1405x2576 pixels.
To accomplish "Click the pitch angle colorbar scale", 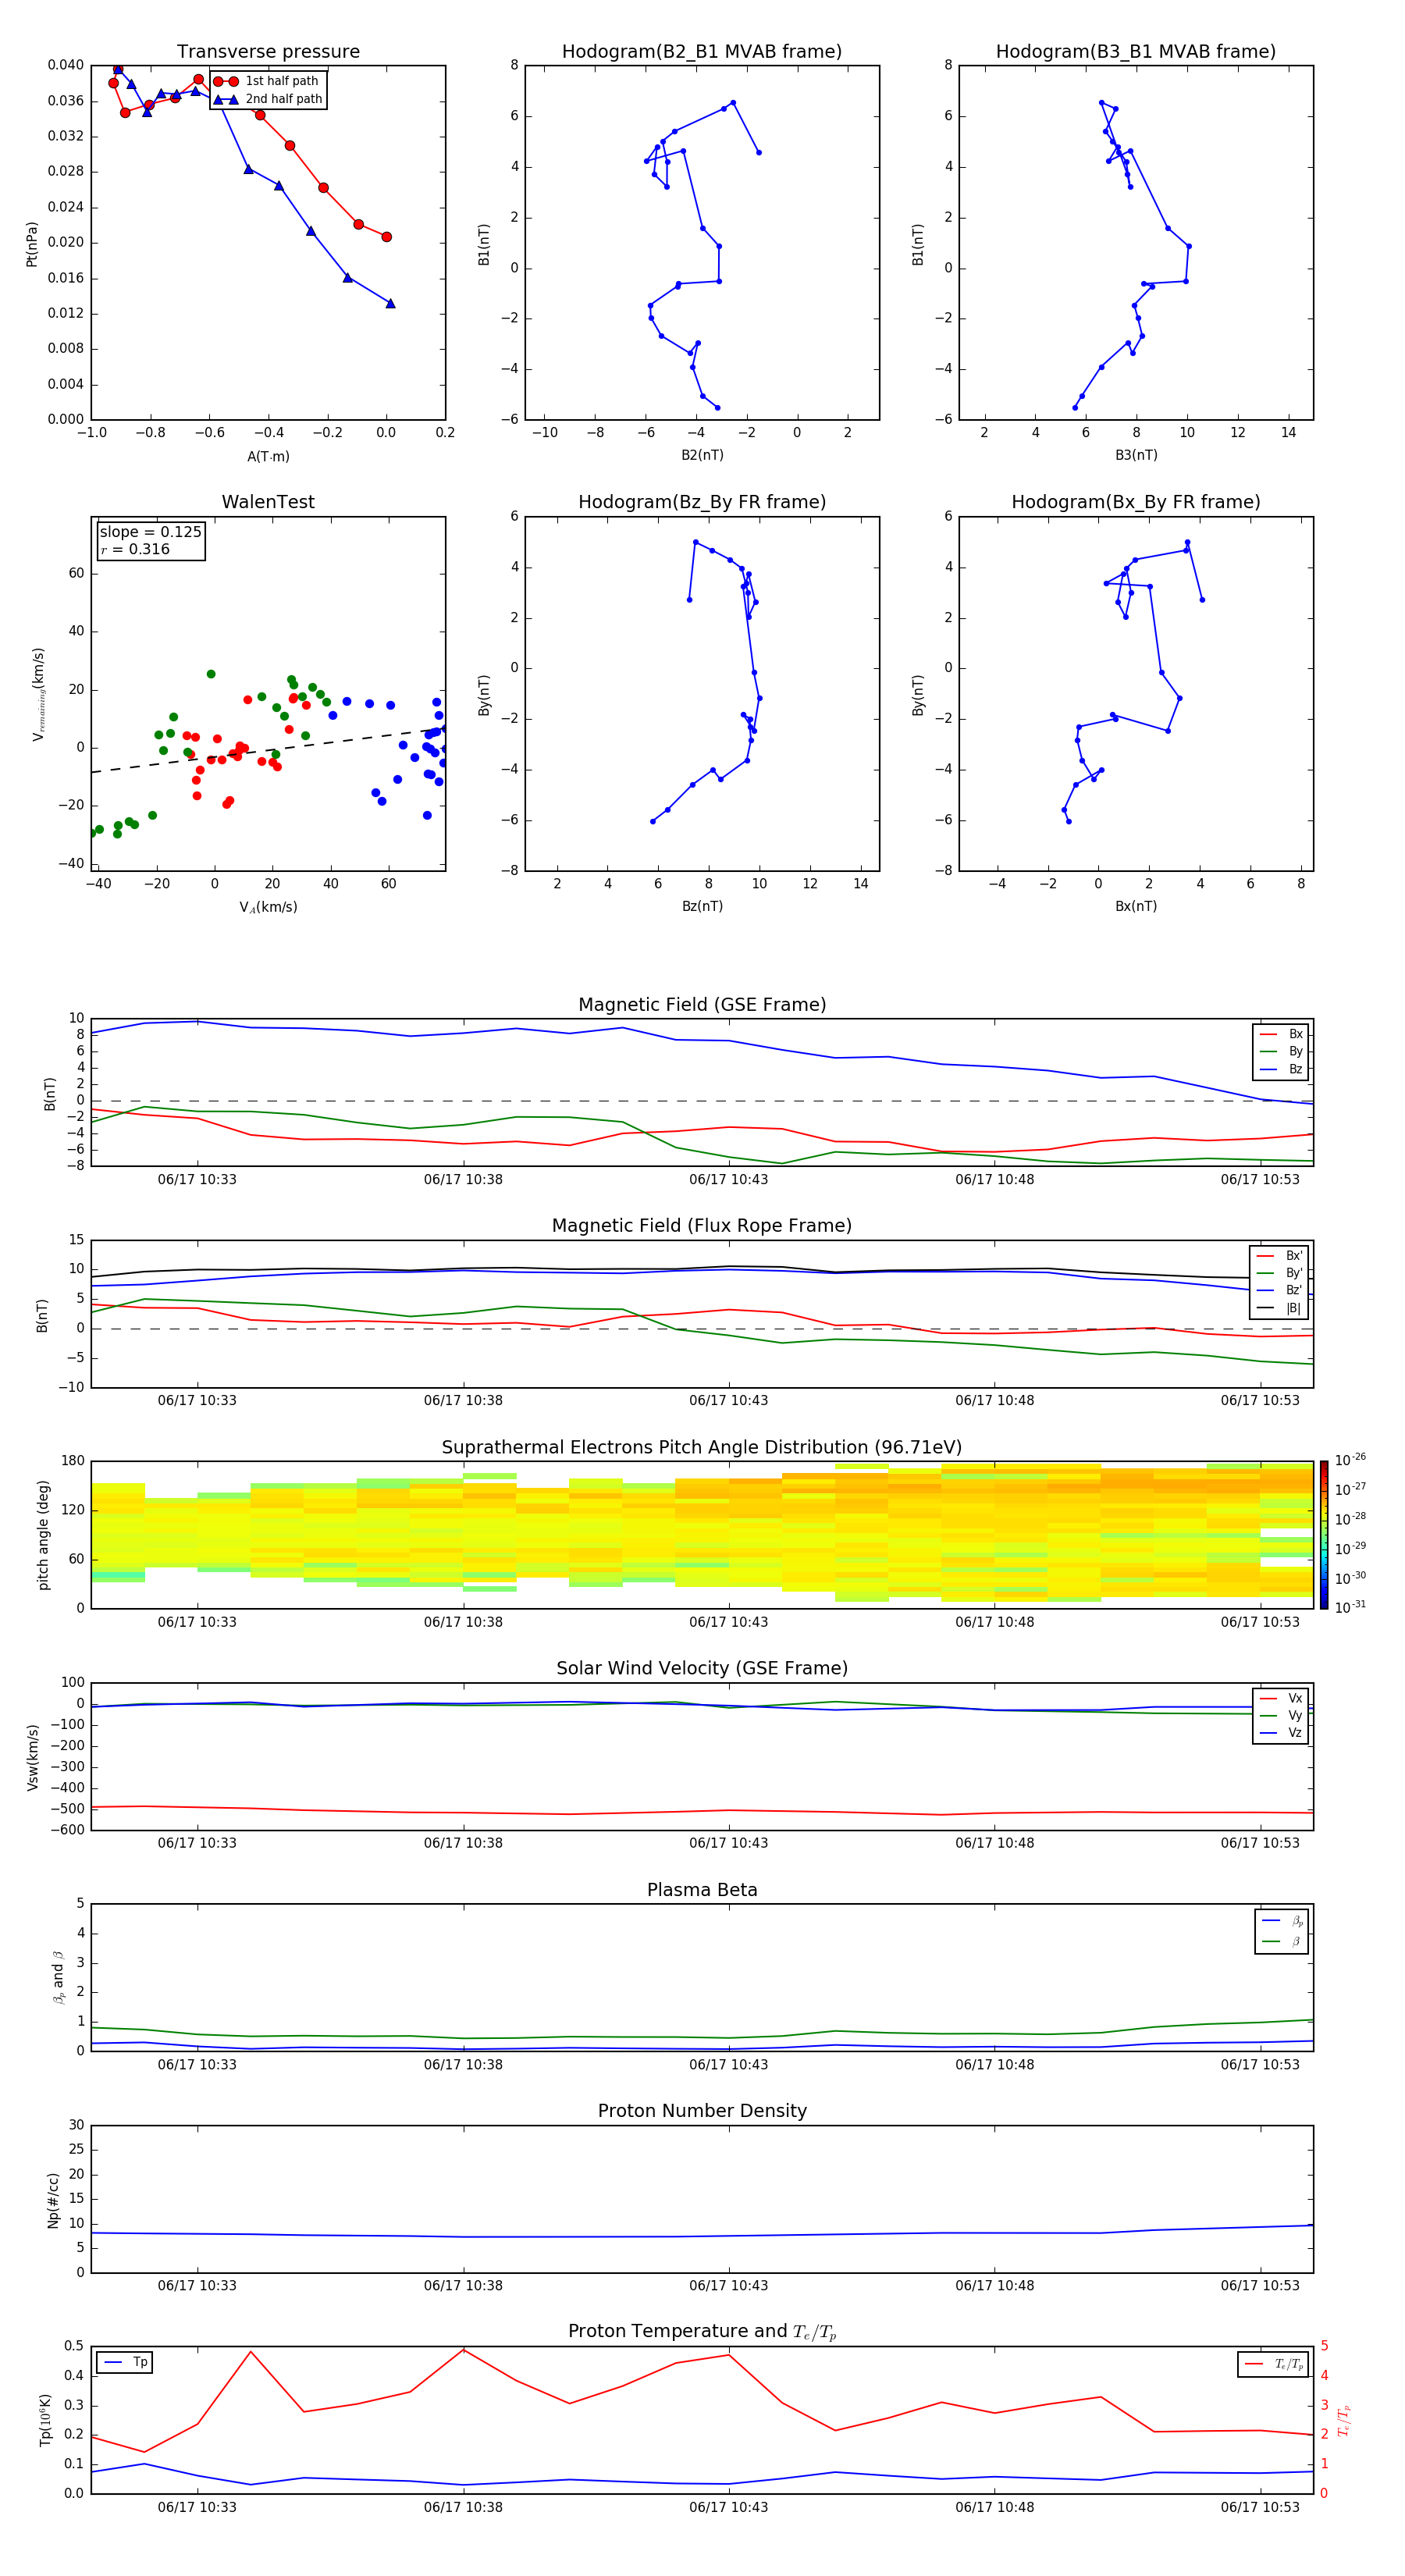I will (x=1324, y=1535).
